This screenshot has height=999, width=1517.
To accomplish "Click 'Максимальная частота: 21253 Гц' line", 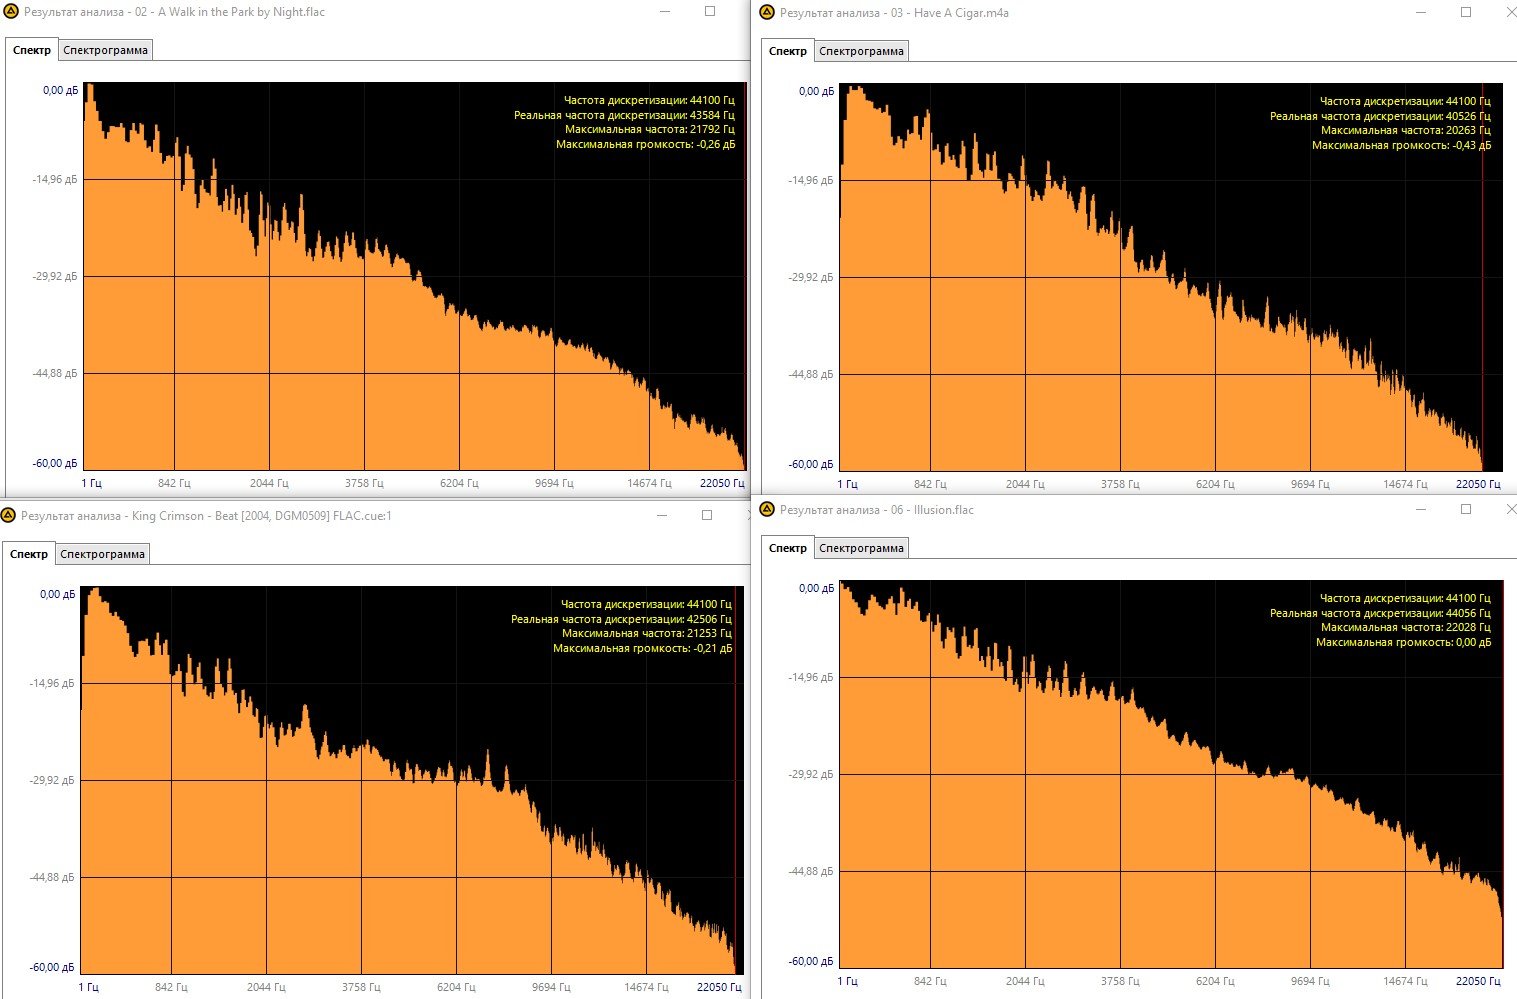I will click(646, 633).
